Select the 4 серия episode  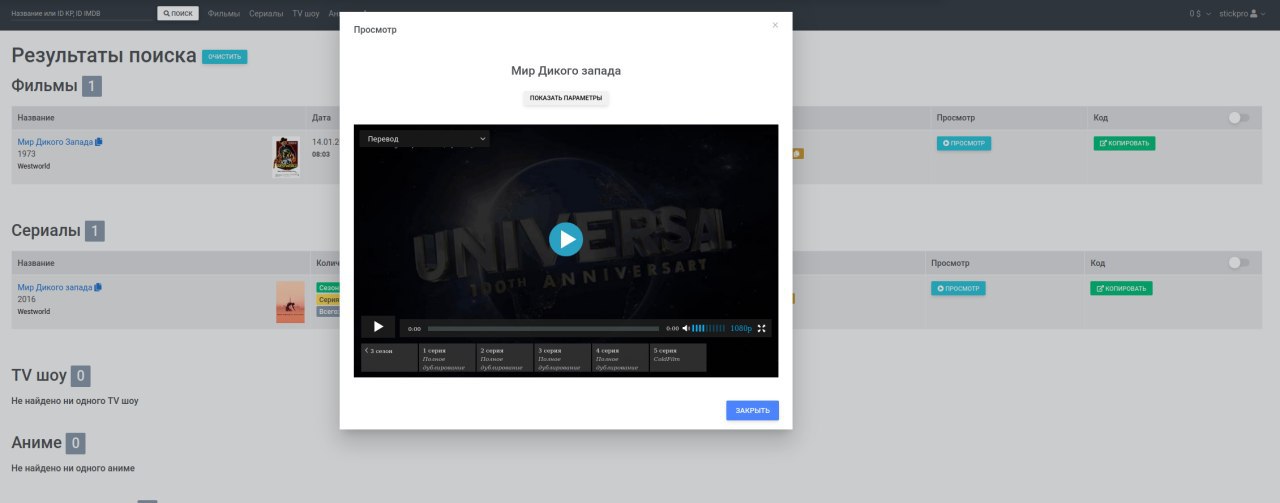click(x=620, y=357)
